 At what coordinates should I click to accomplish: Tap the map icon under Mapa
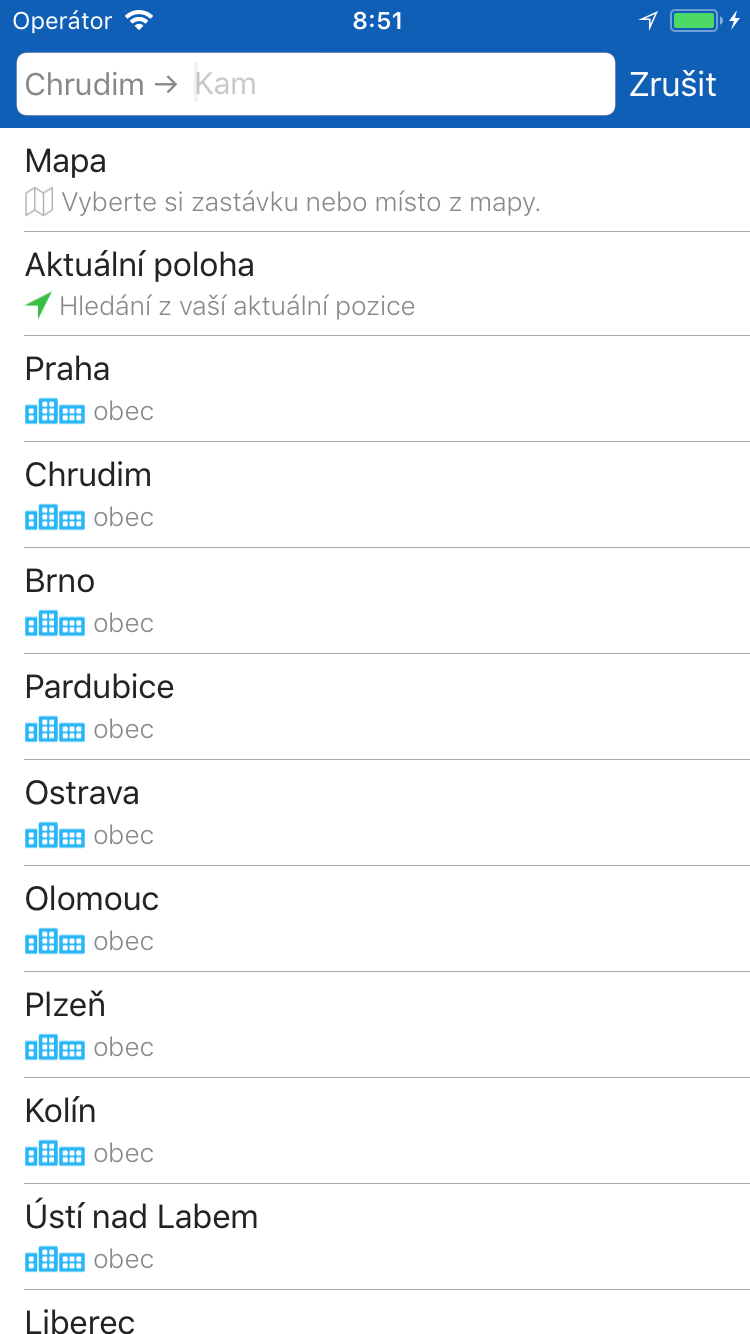[x=39, y=203]
